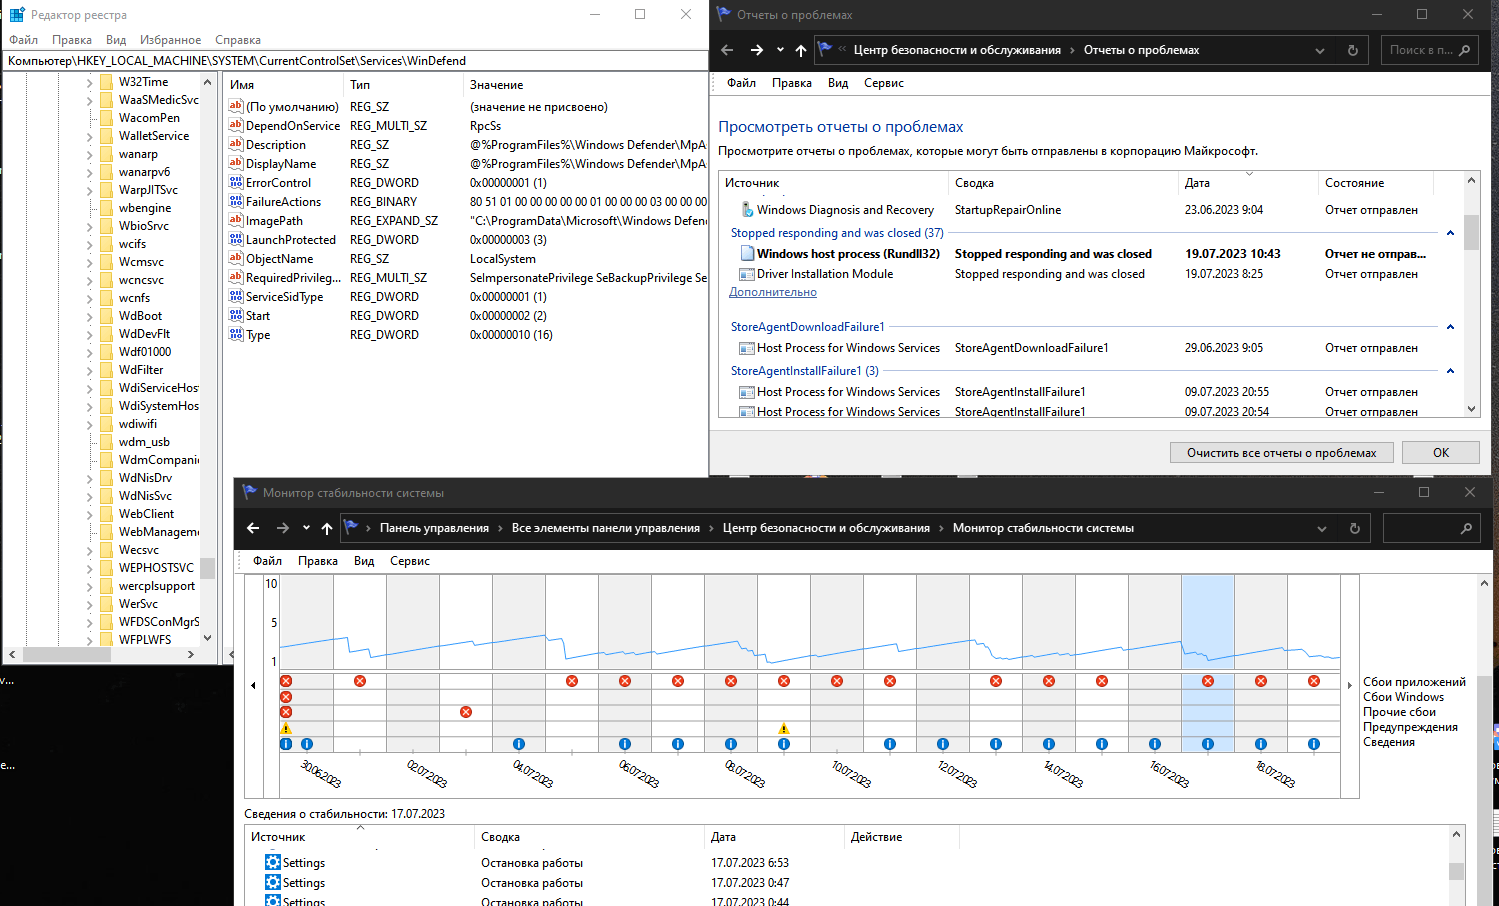
Task: Select the ObjectName string value icon
Action: pyautogui.click(x=236, y=259)
